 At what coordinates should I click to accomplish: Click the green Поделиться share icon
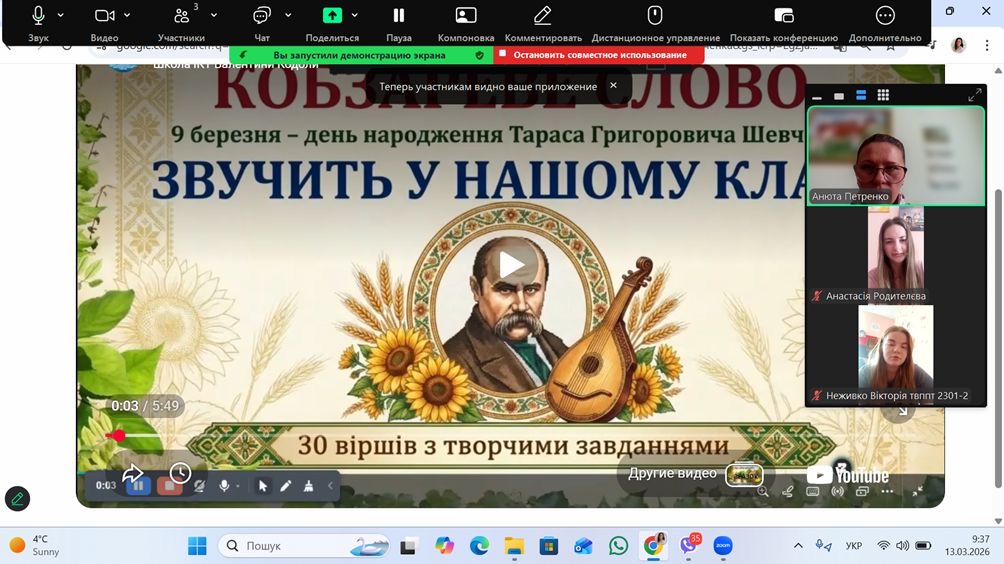tap(332, 16)
